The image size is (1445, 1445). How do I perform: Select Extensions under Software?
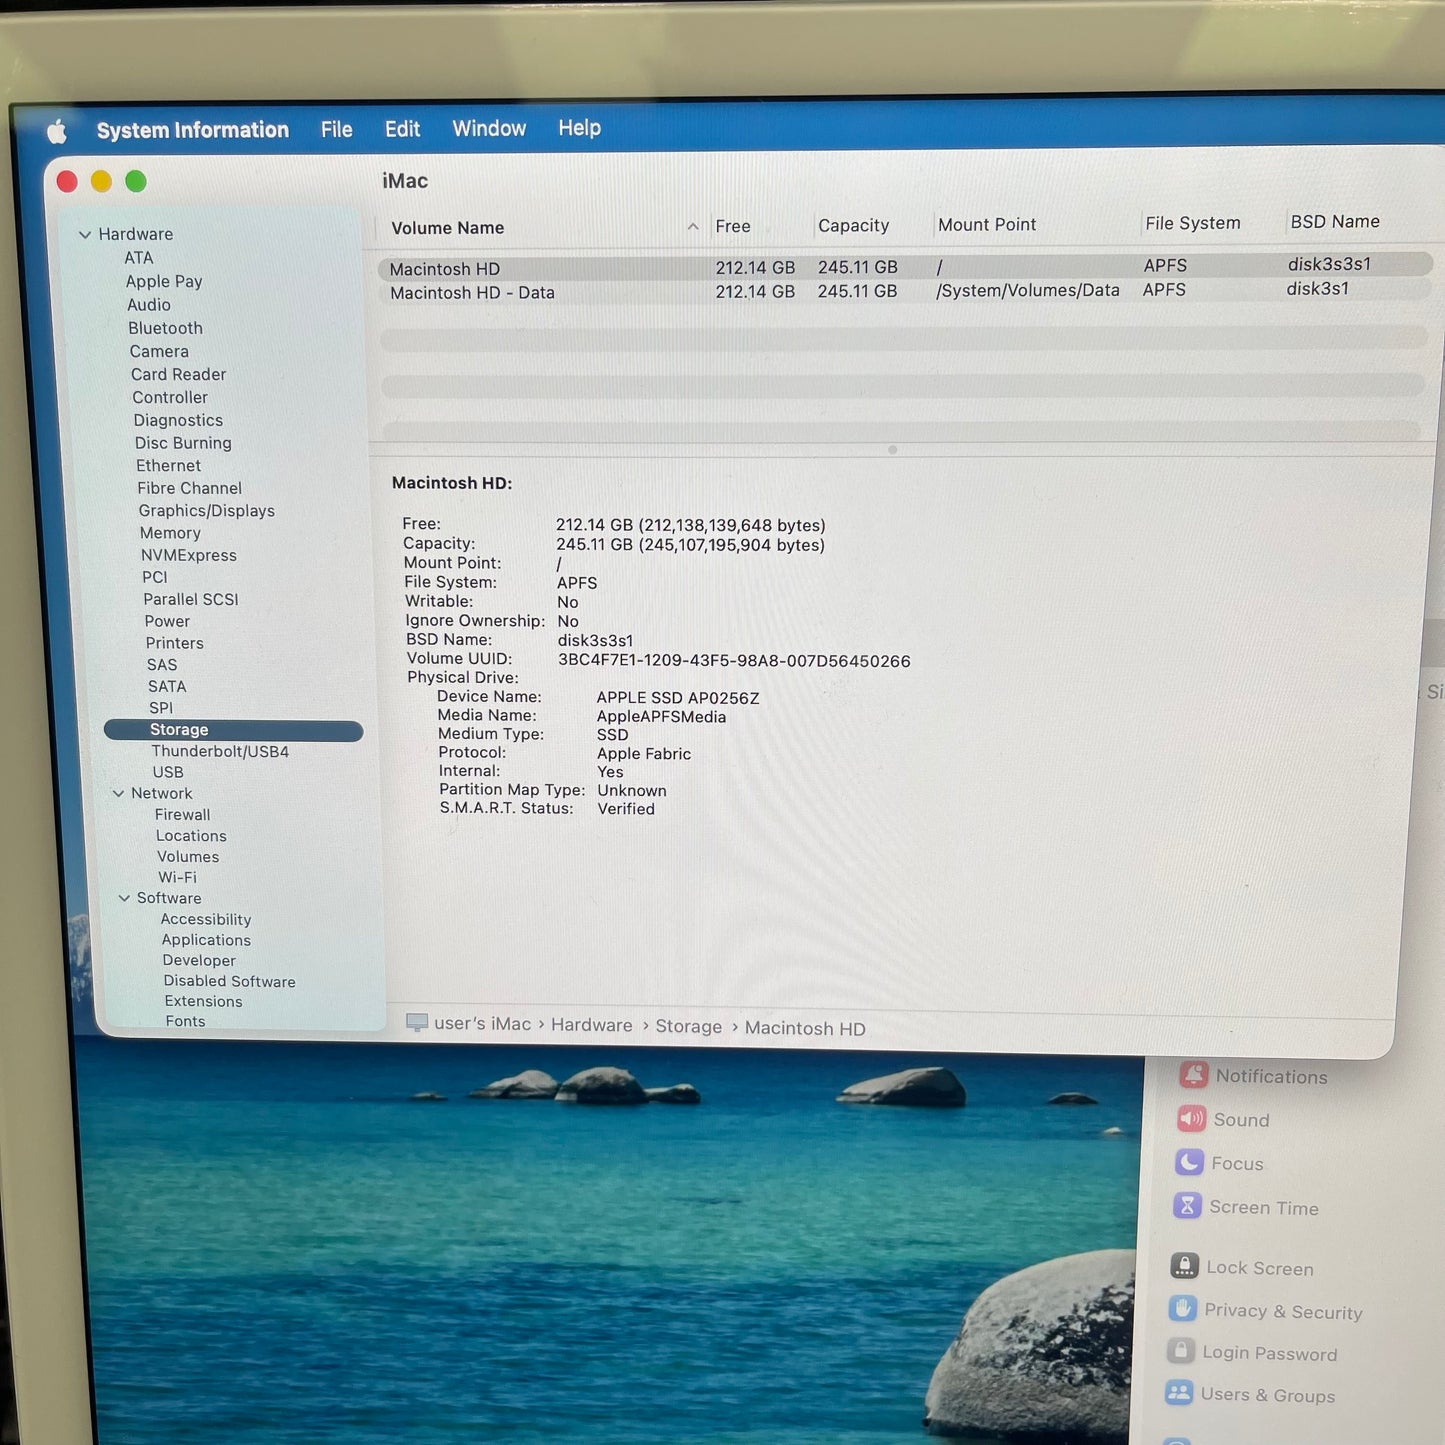(x=203, y=1001)
